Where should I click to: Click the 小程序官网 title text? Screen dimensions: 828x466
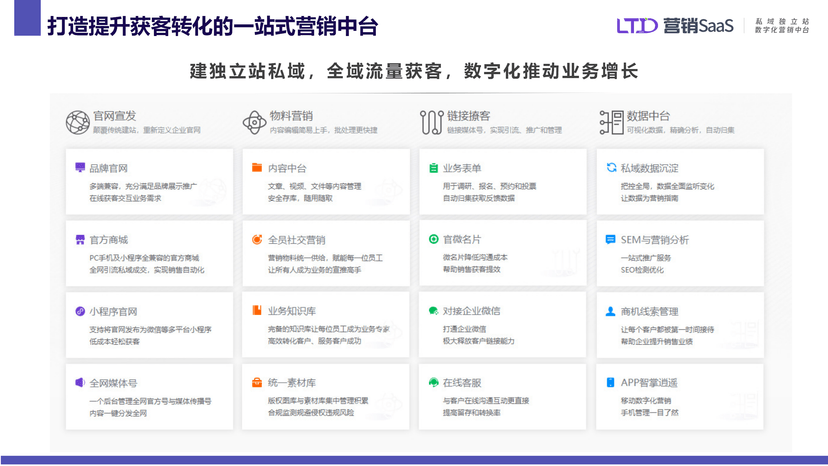click(113, 312)
